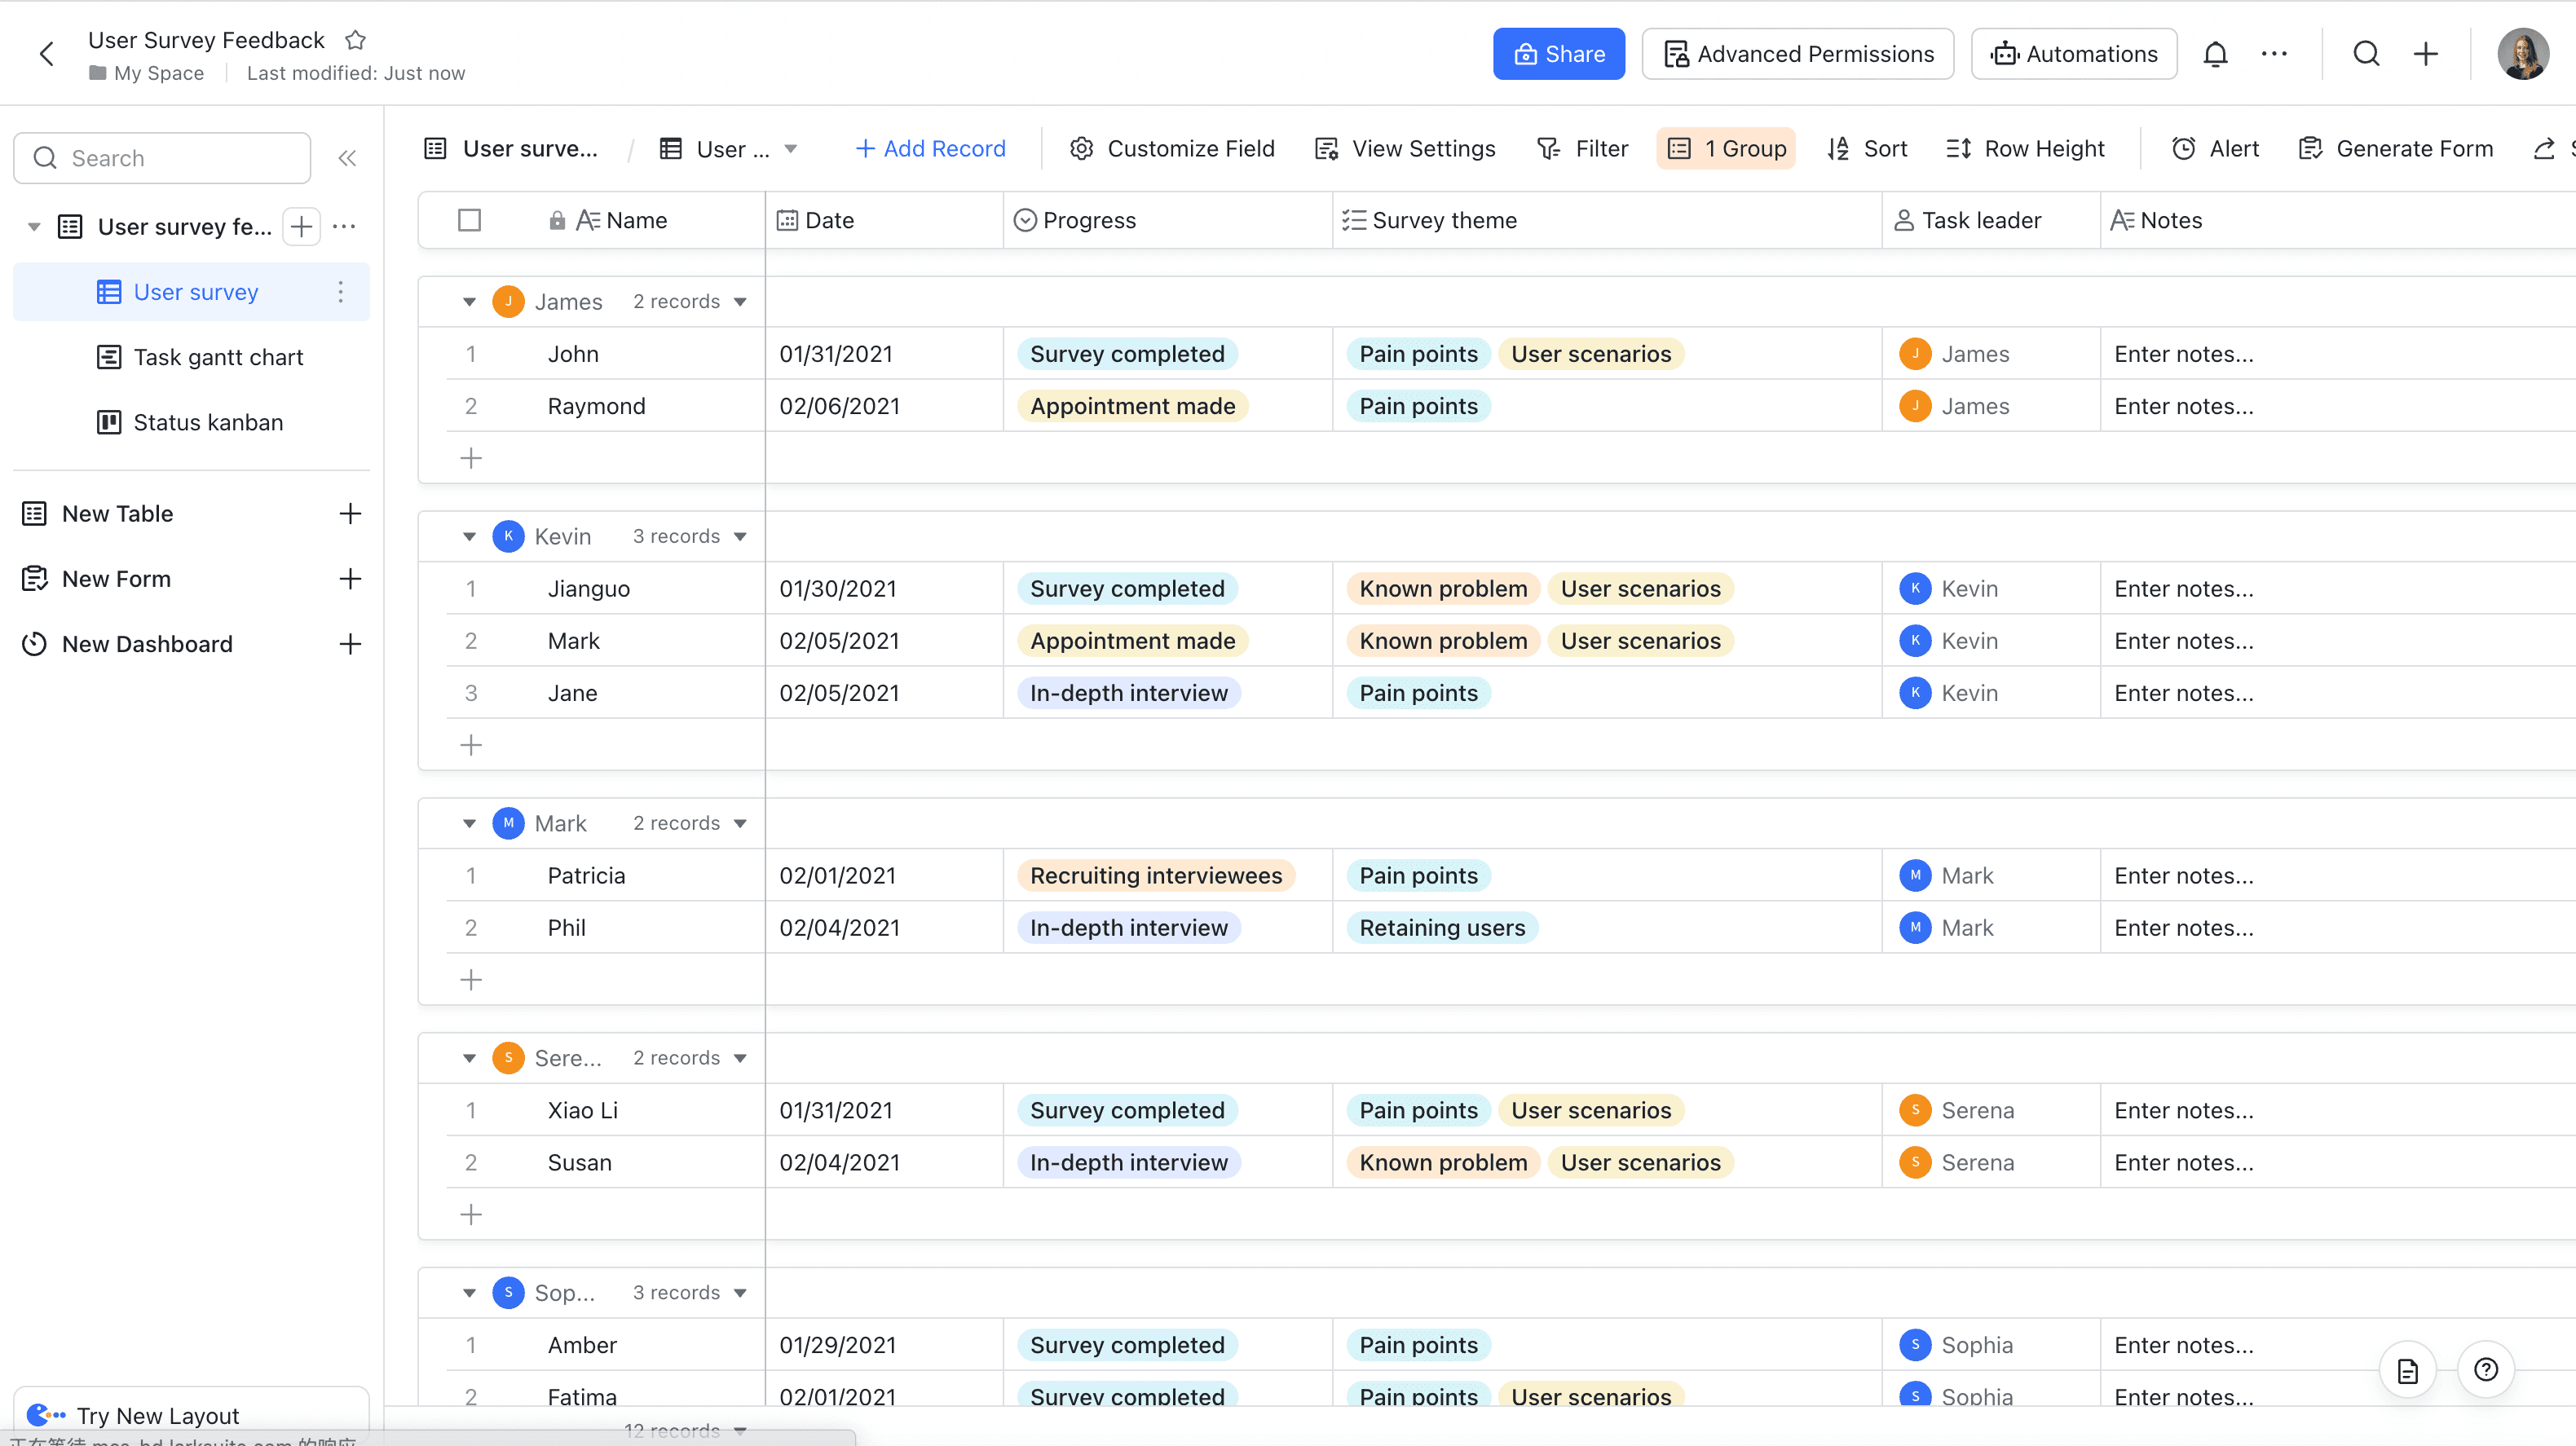The height and width of the screenshot is (1446, 2576).
Task: Collapse the Kevin group triangle
Action: pos(469,537)
